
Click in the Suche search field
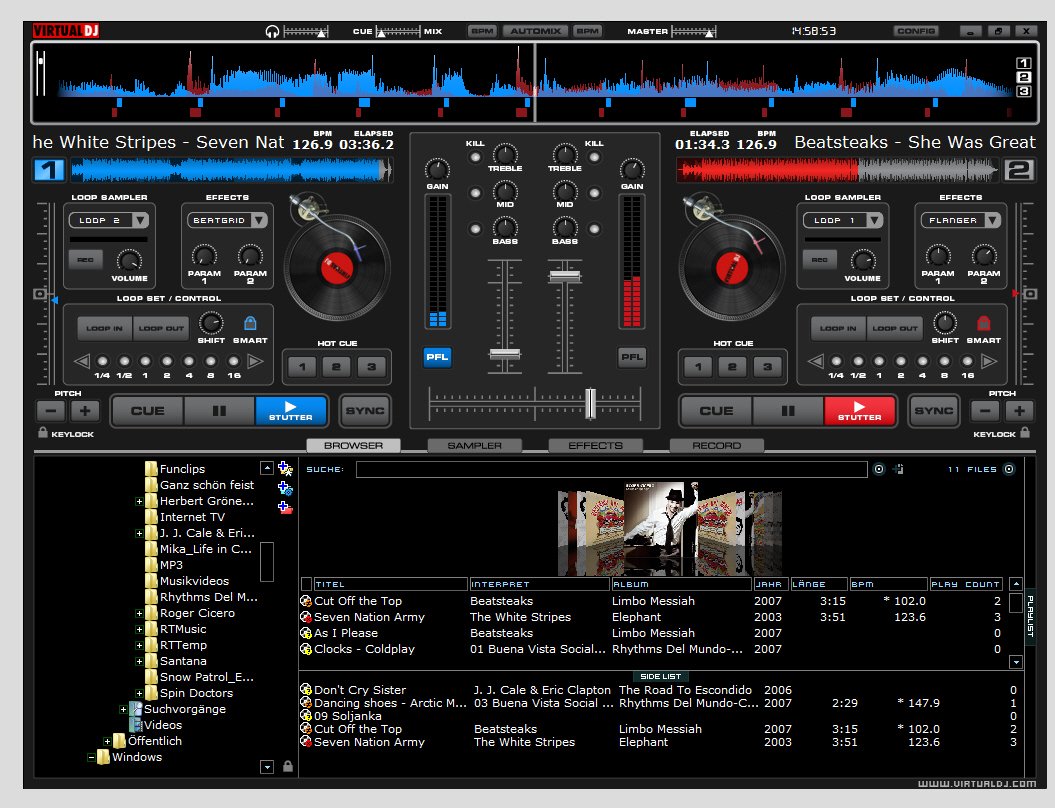click(612, 469)
